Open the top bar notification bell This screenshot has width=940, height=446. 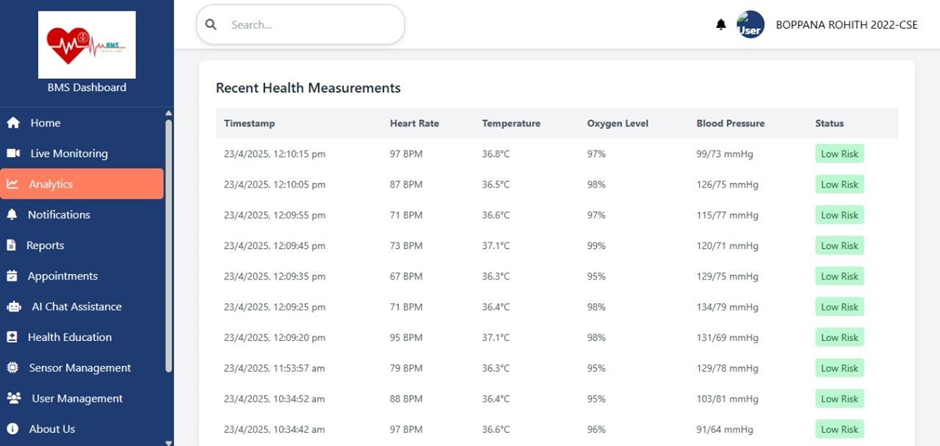(721, 25)
